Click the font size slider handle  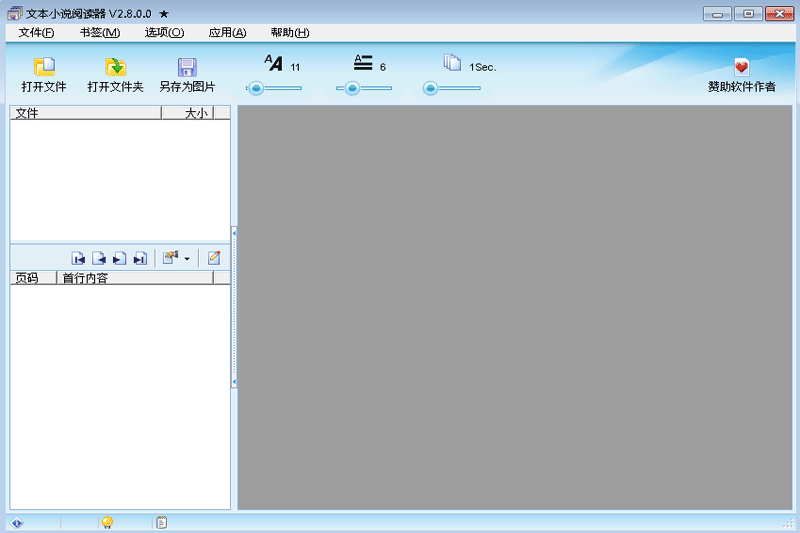tap(256, 88)
